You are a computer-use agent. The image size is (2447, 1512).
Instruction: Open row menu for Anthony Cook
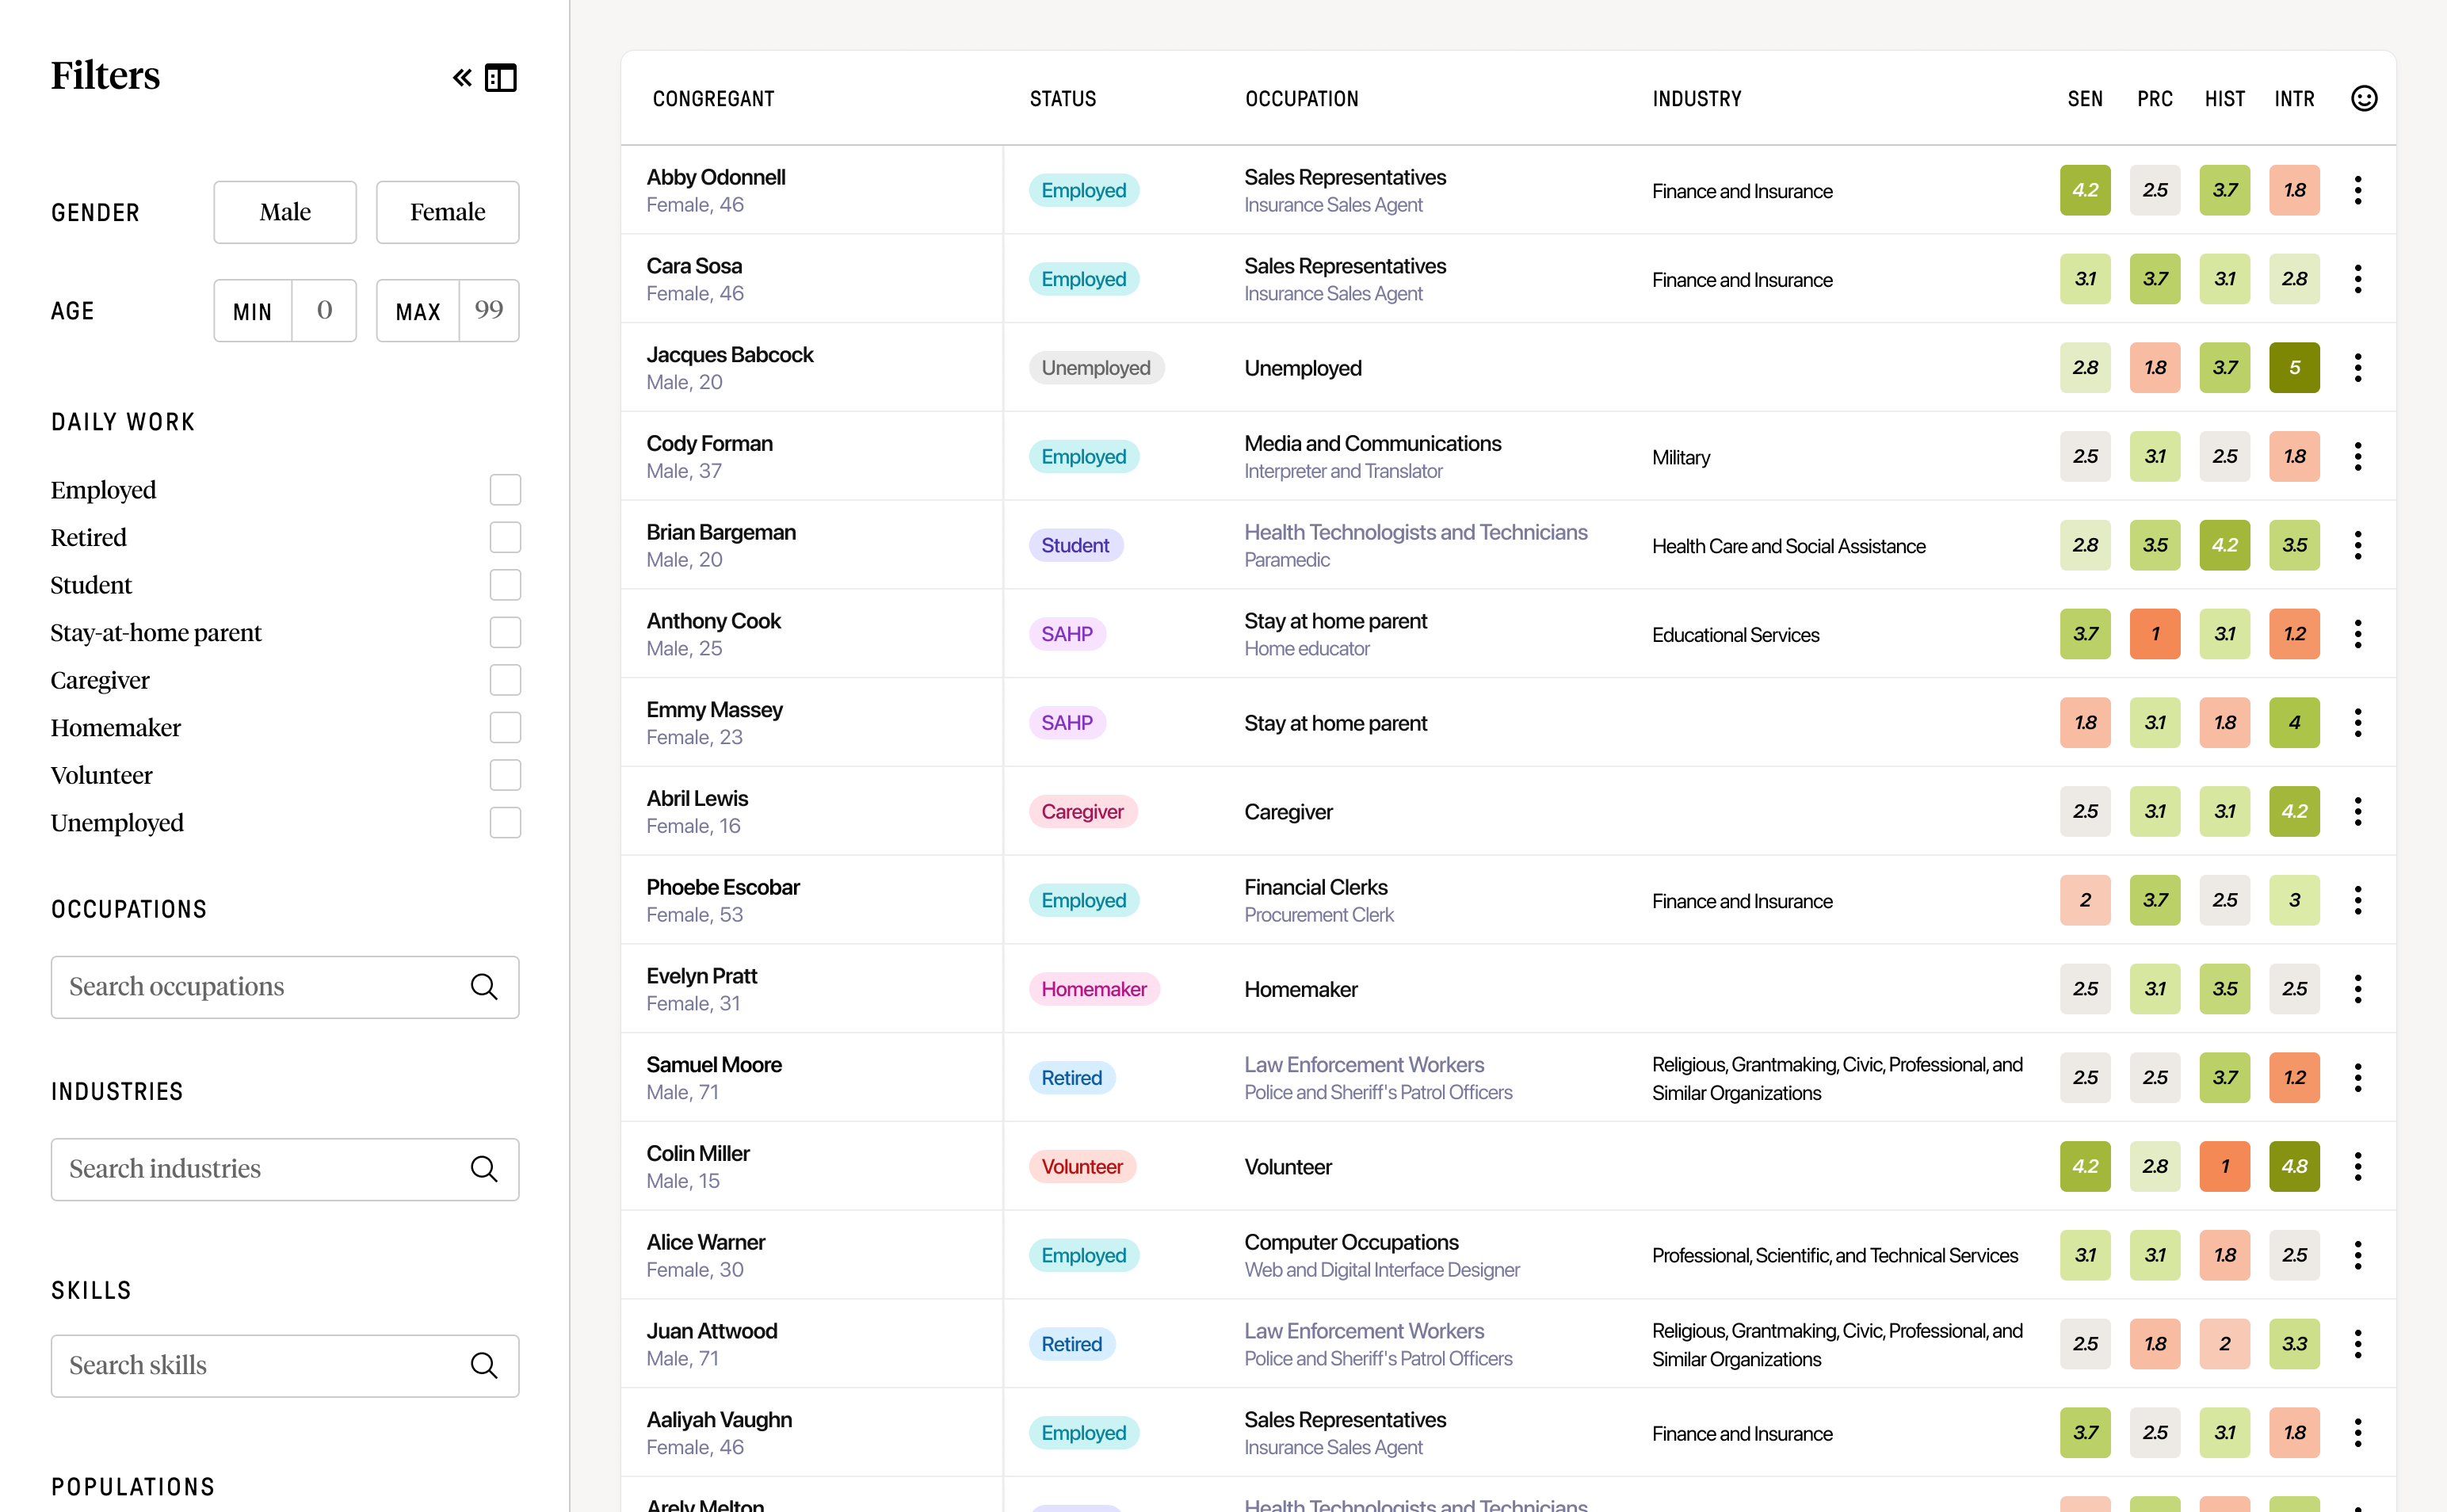[2358, 634]
